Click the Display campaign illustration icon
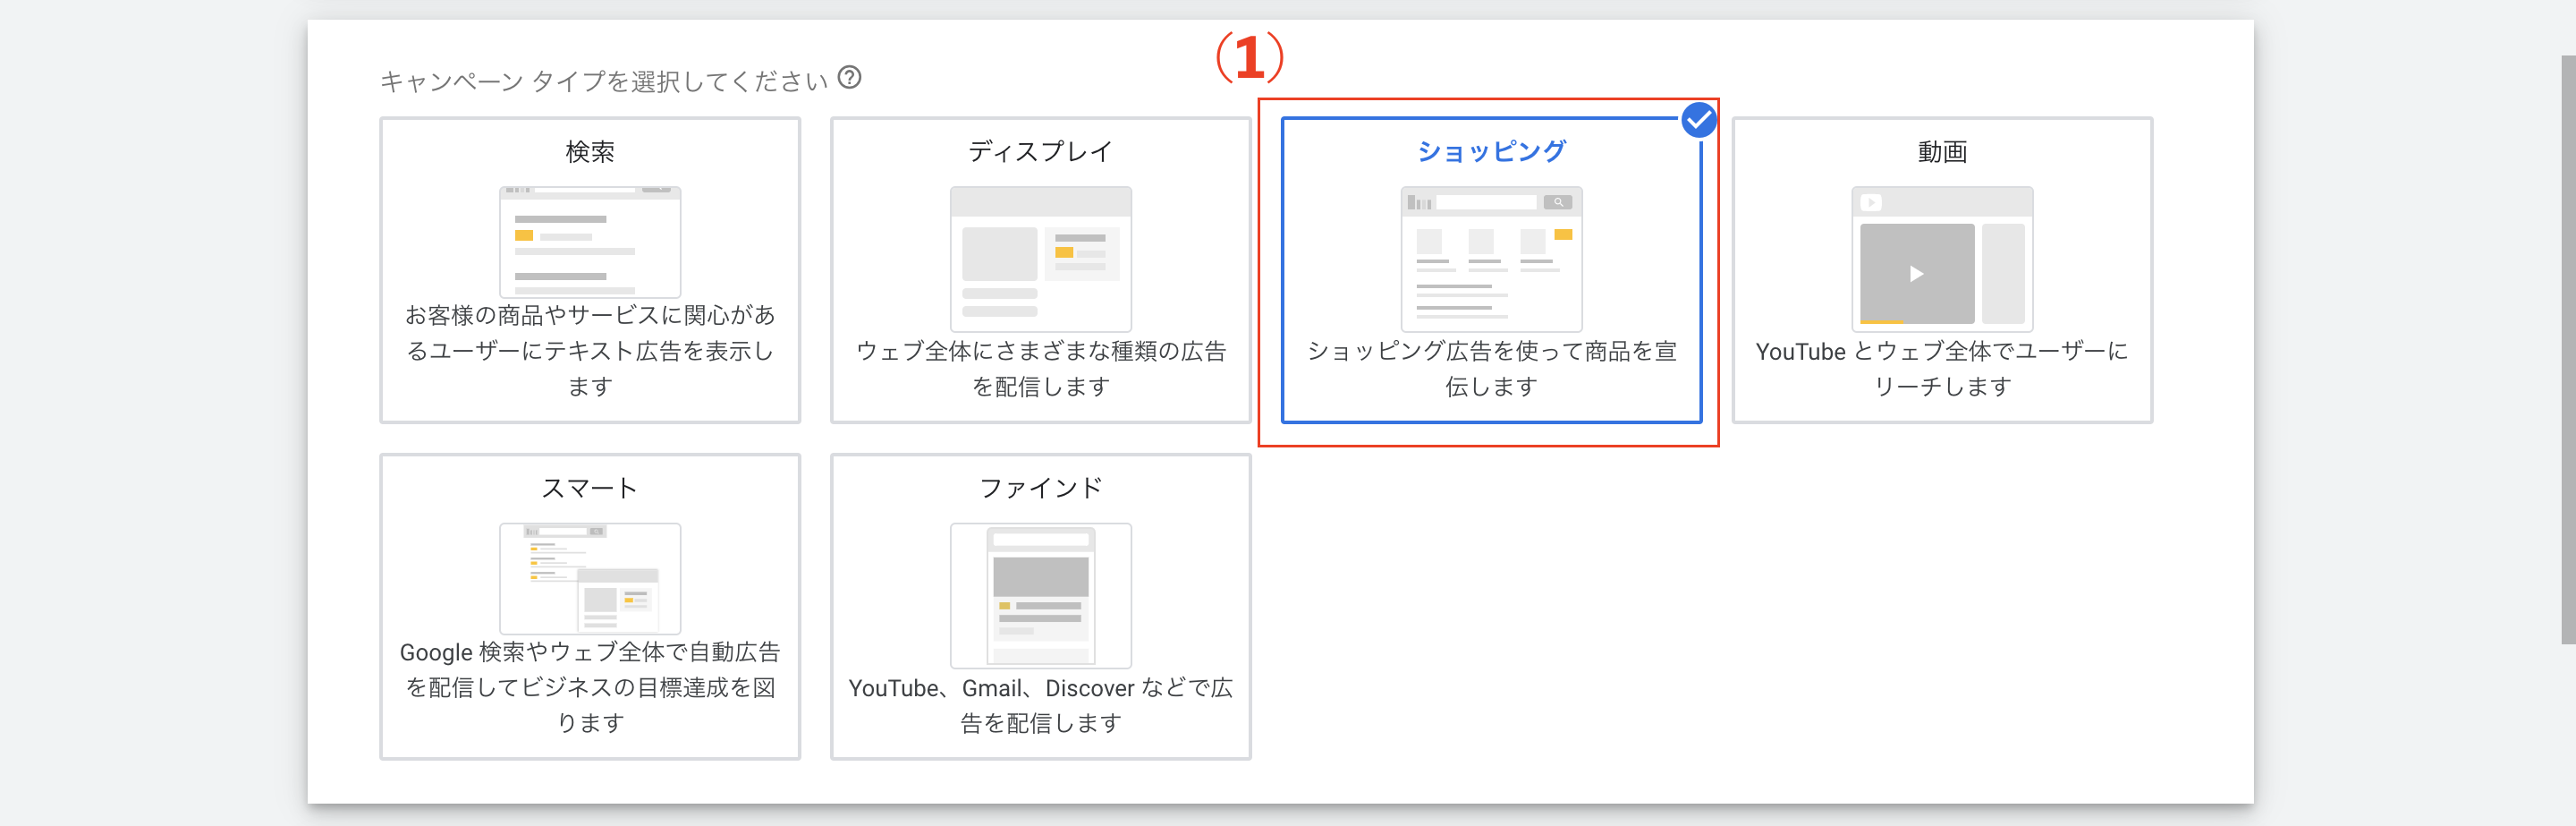This screenshot has width=2576, height=826. (1040, 258)
